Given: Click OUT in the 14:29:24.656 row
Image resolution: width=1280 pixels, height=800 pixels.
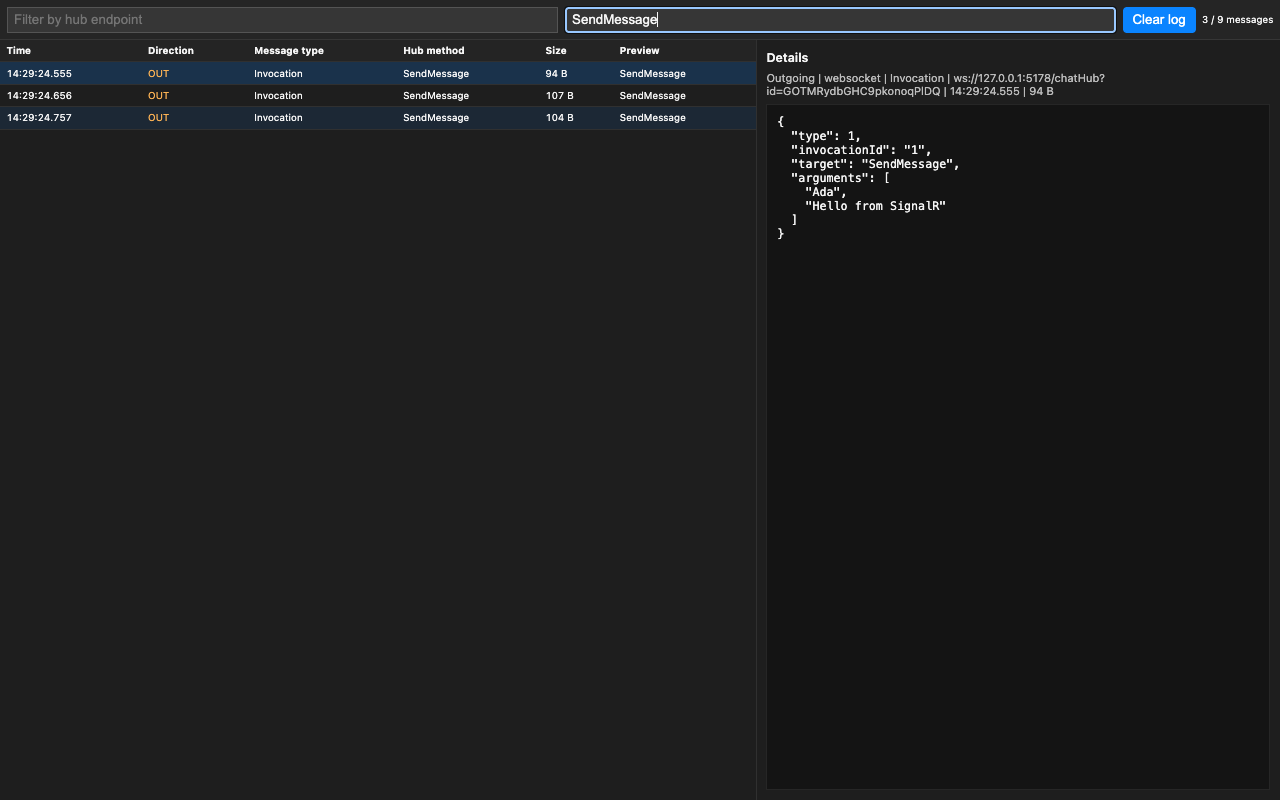Looking at the screenshot, I should pyautogui.click(x=159, y=96).
